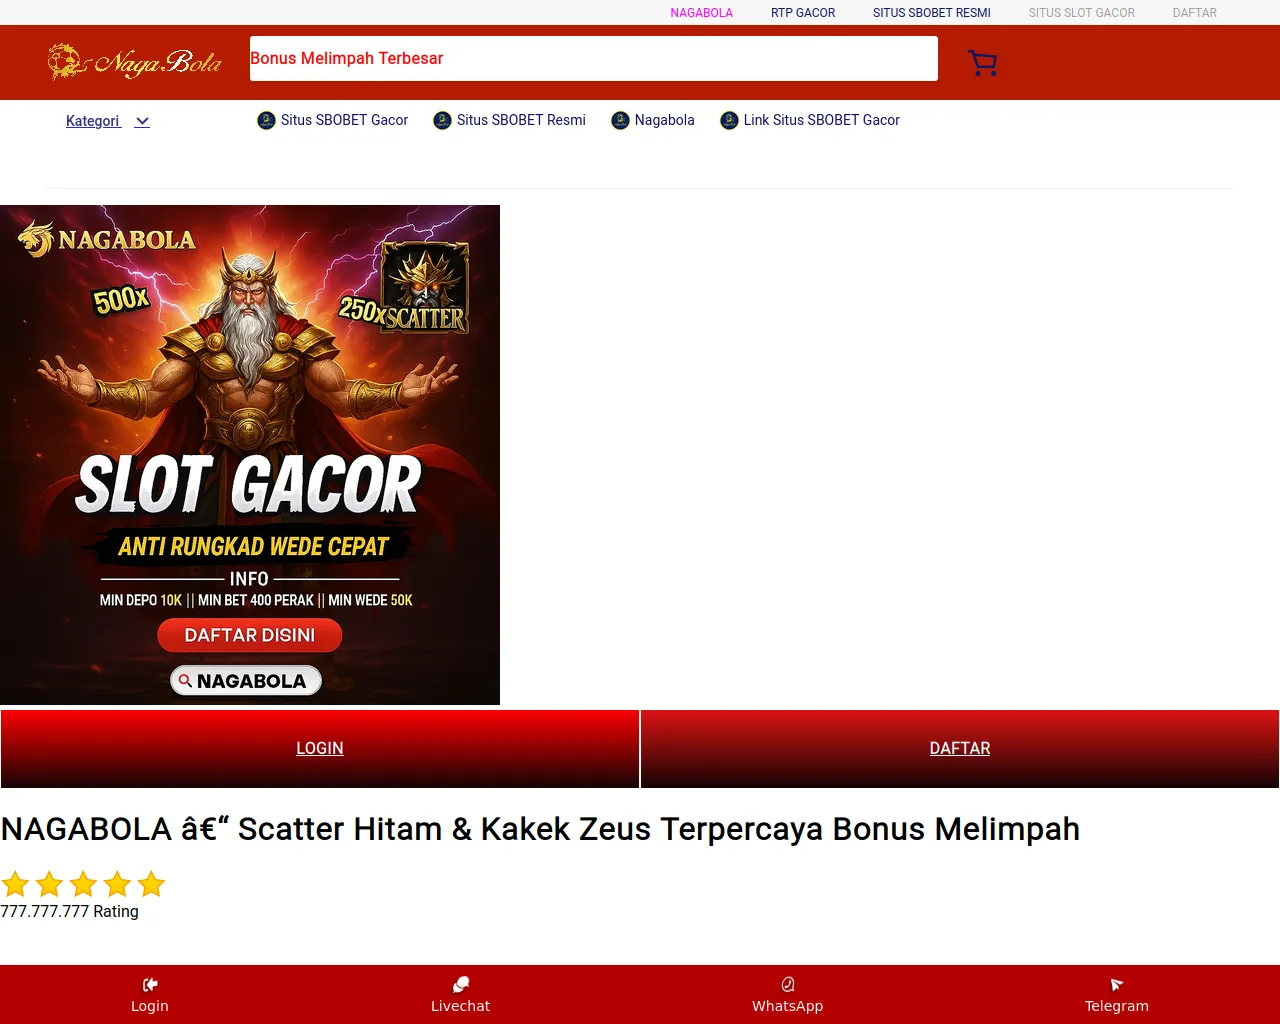Viewport: 1280px width, 1024px height.
Task: Click the Naga Bola logo
Action: click(x=135, y=62)
